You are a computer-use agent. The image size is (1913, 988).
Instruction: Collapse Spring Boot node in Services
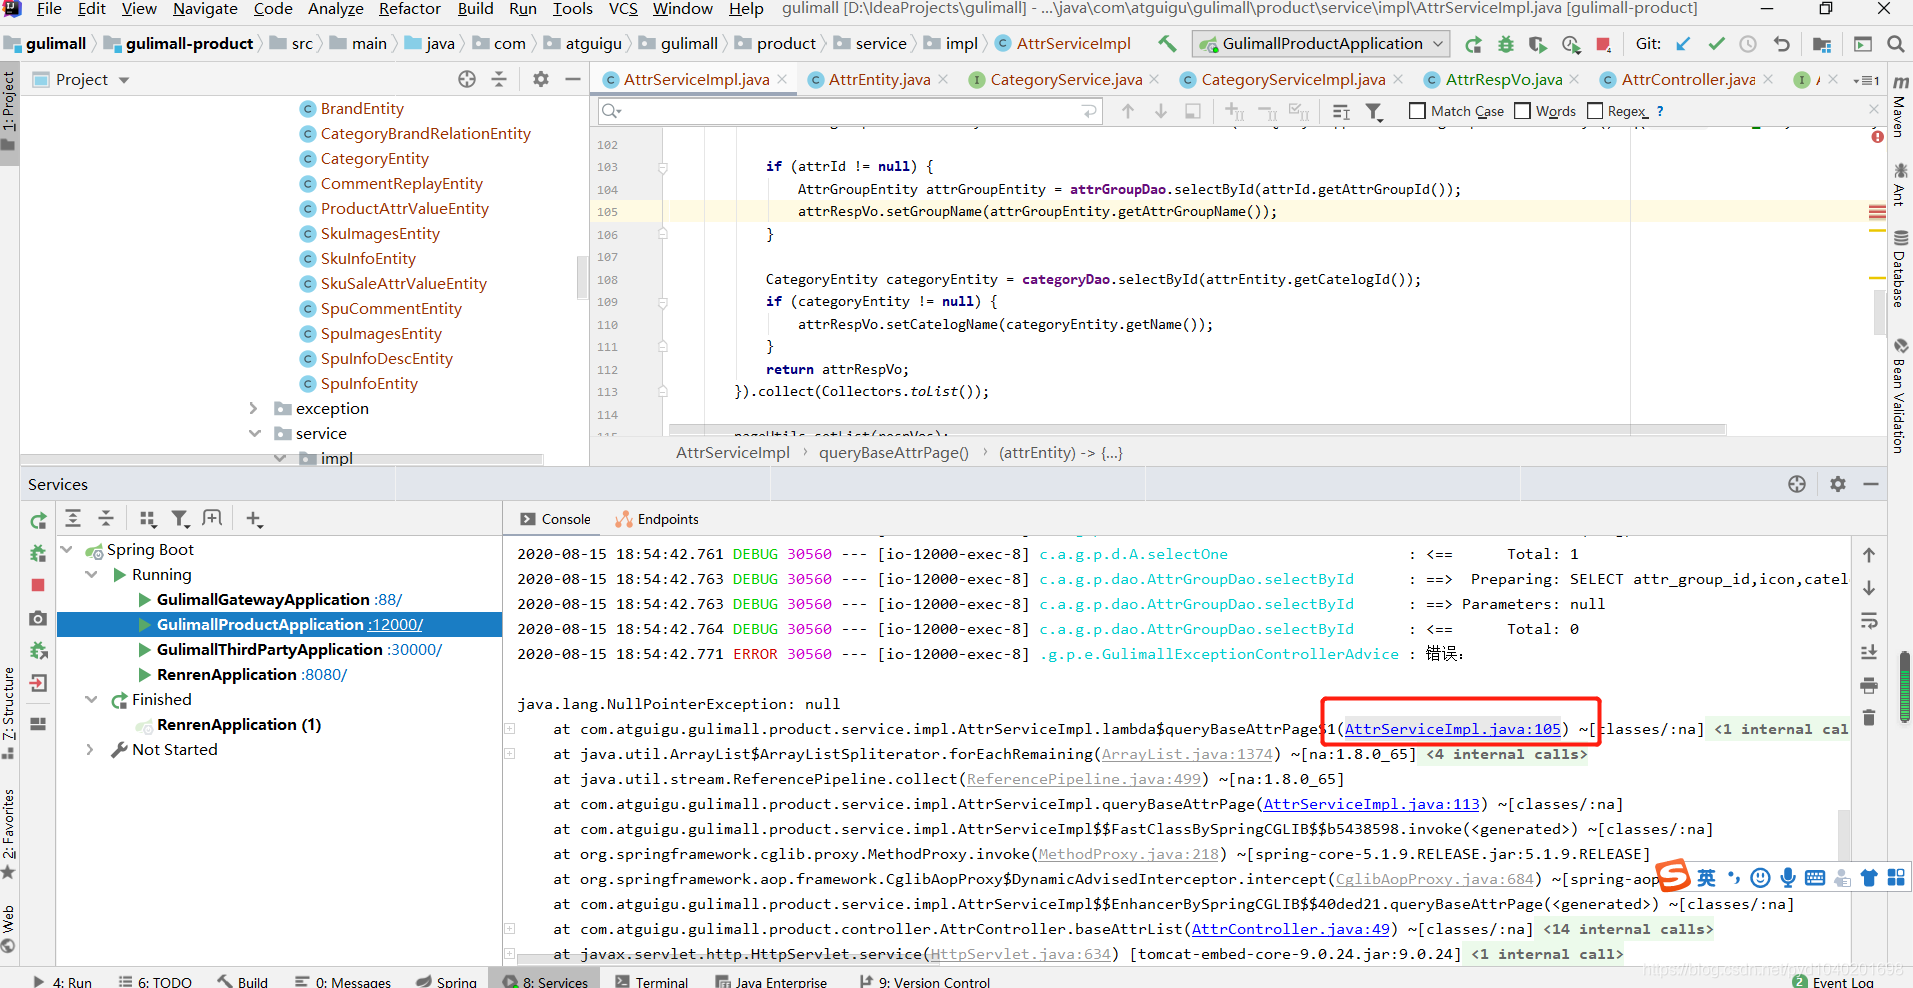click(x=67, y=549)
